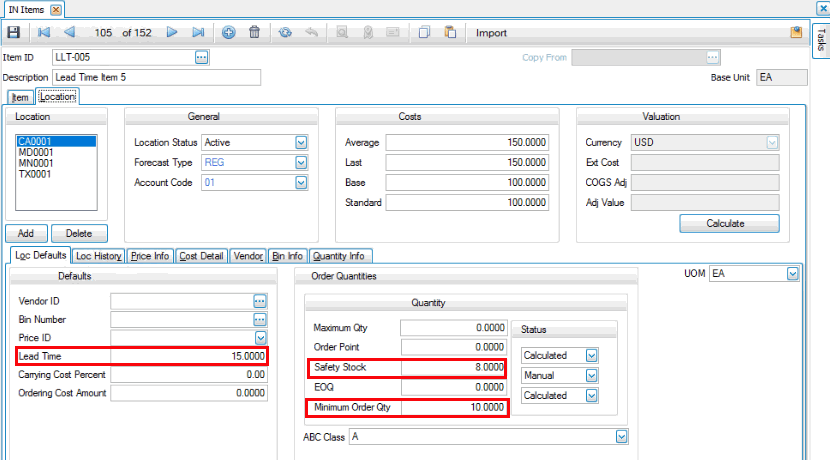Viewport: 830px width, 460px height.
Task: Open the Price Info tab
Action: point(150,256)
